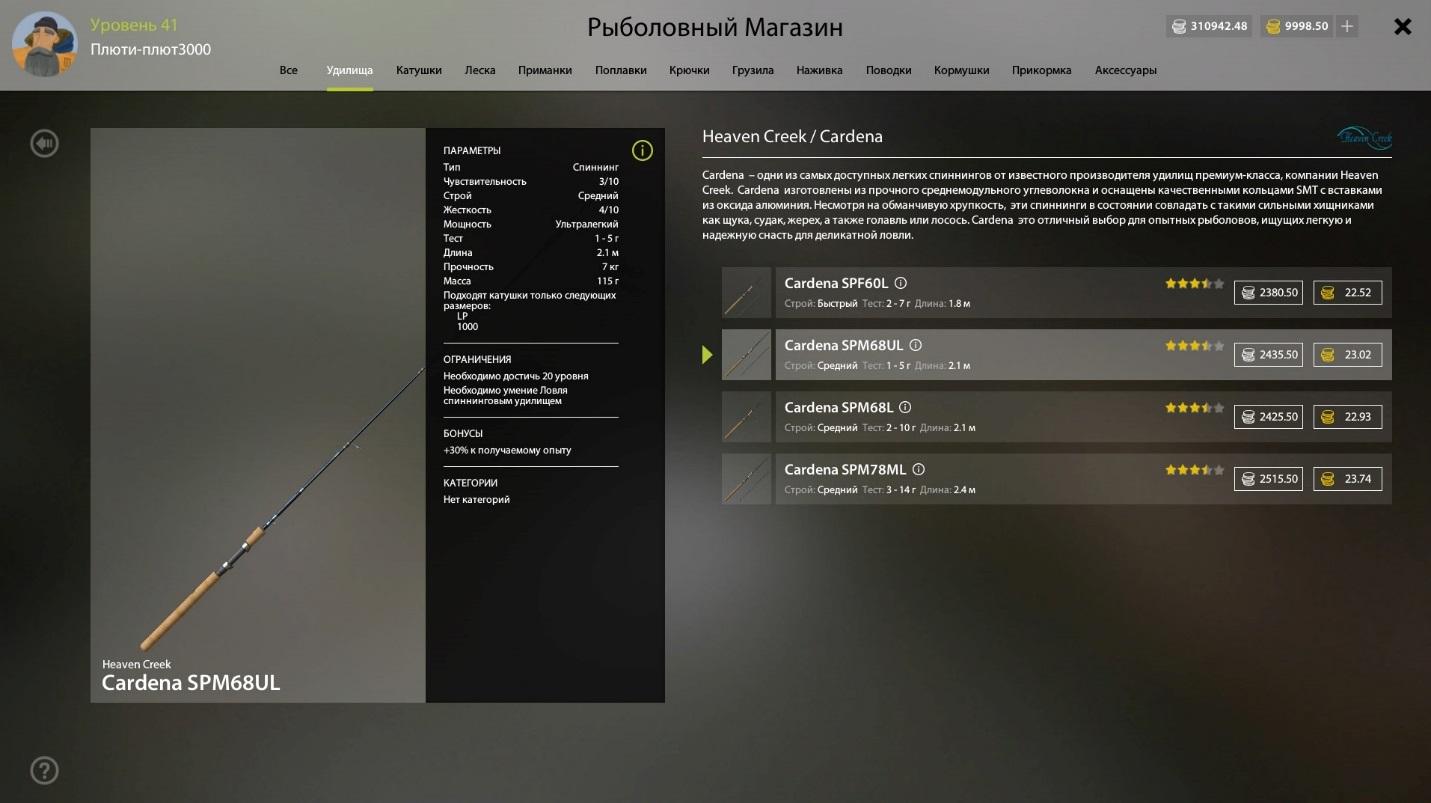Switch to the Катушки tab

pos(418,70)
